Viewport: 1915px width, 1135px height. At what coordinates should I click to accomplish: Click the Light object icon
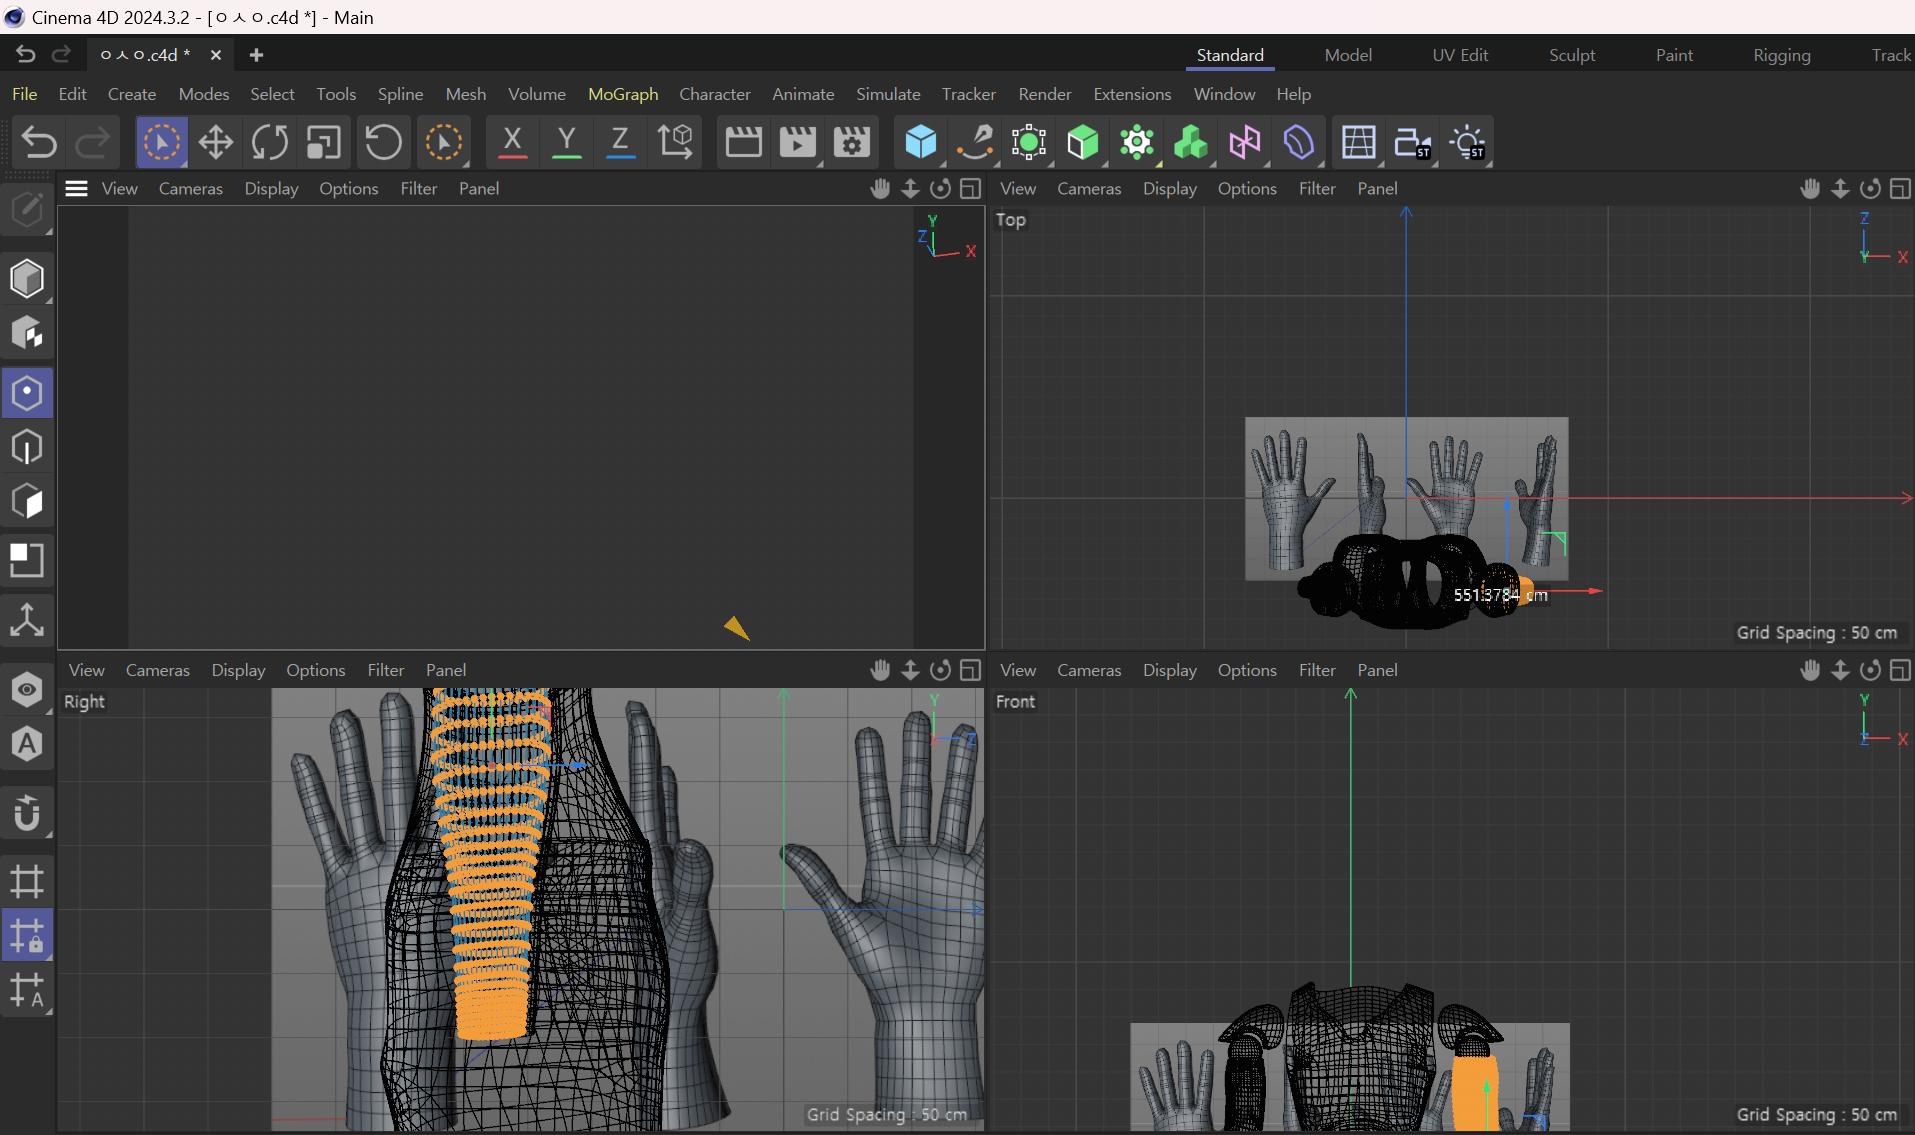tap(1467, 143)
